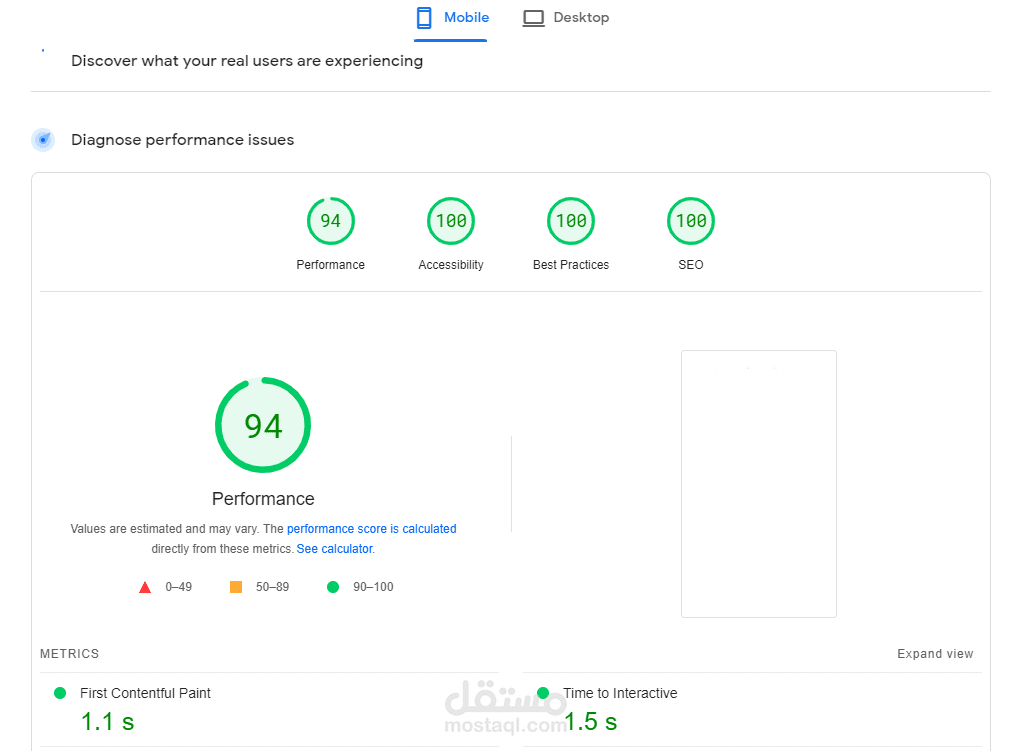
Task: Click the green dot beside Time to Interactive
Action: pyautogui.click(x=543, y=693)
